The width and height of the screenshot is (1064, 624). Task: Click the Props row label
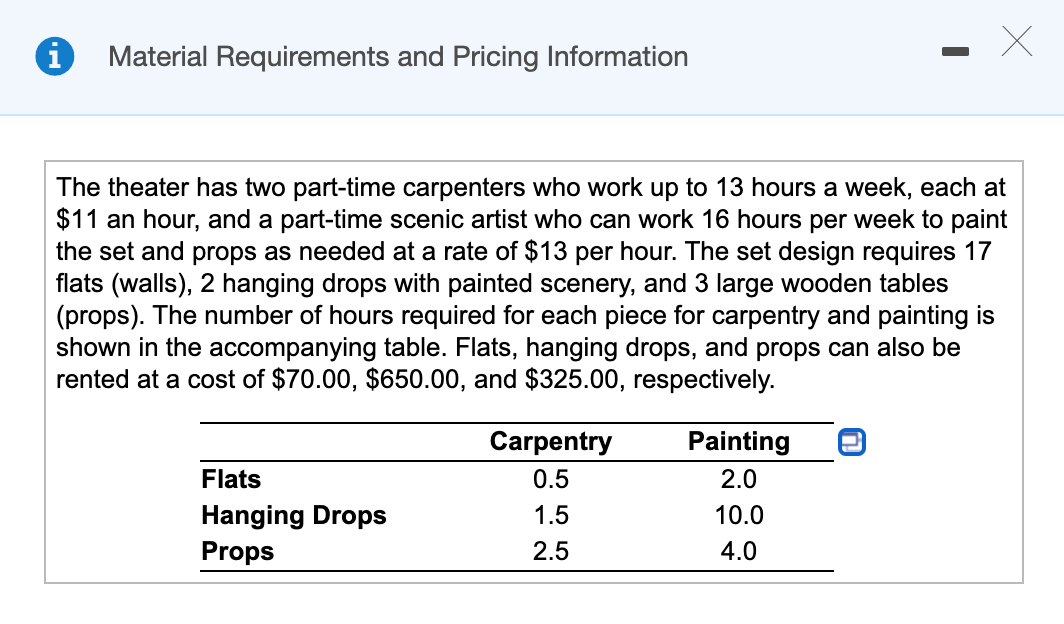coord(237,551)
